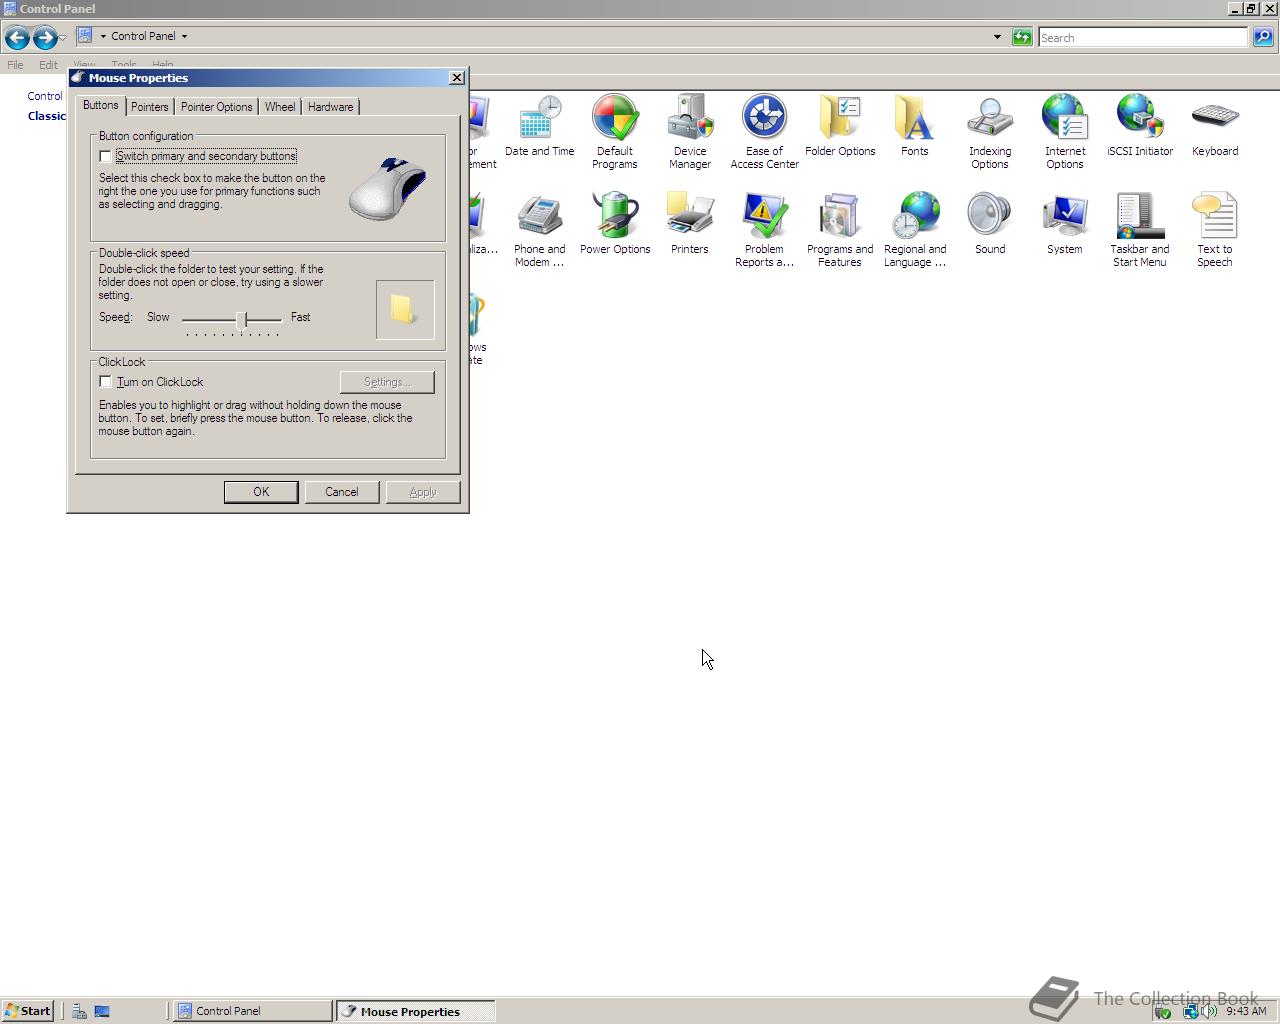Click the Forward navigation arrow
The height and width of the screenshot is (1024, 1280).
pos(44,38)
